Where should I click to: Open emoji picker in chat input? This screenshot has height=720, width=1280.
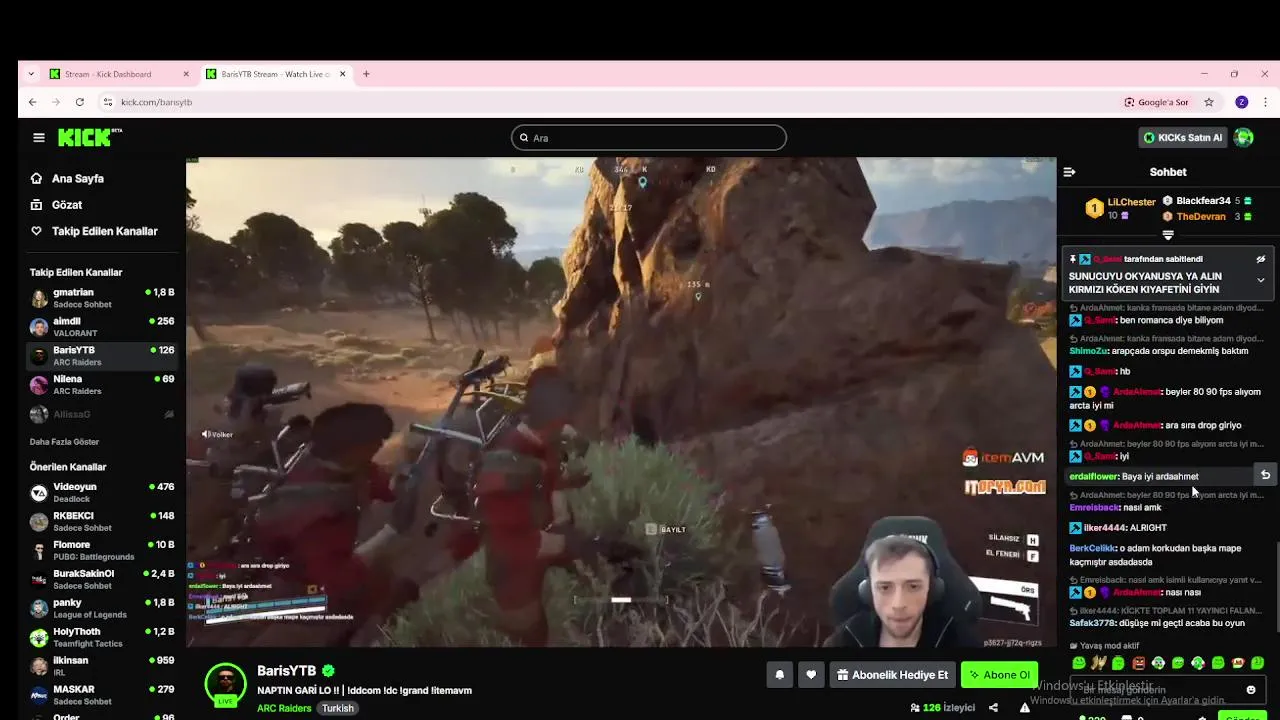point(1250,690)
